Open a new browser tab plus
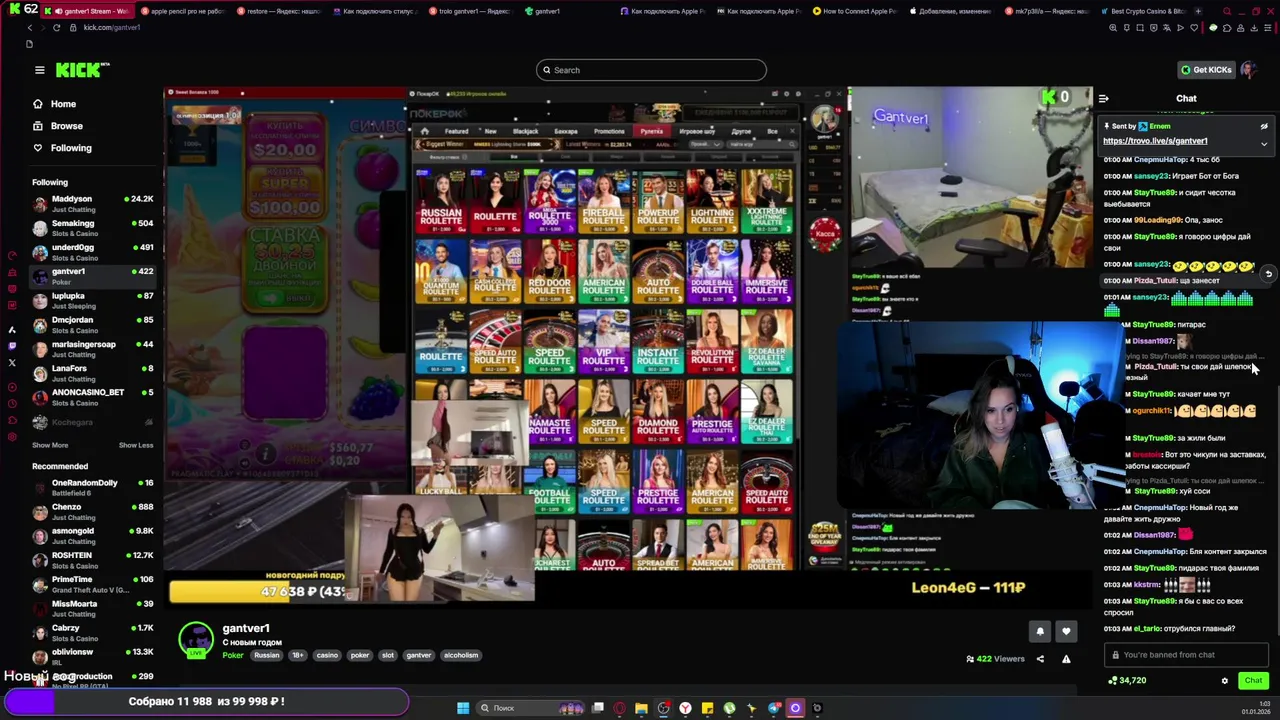 (x=1198, y=11)
